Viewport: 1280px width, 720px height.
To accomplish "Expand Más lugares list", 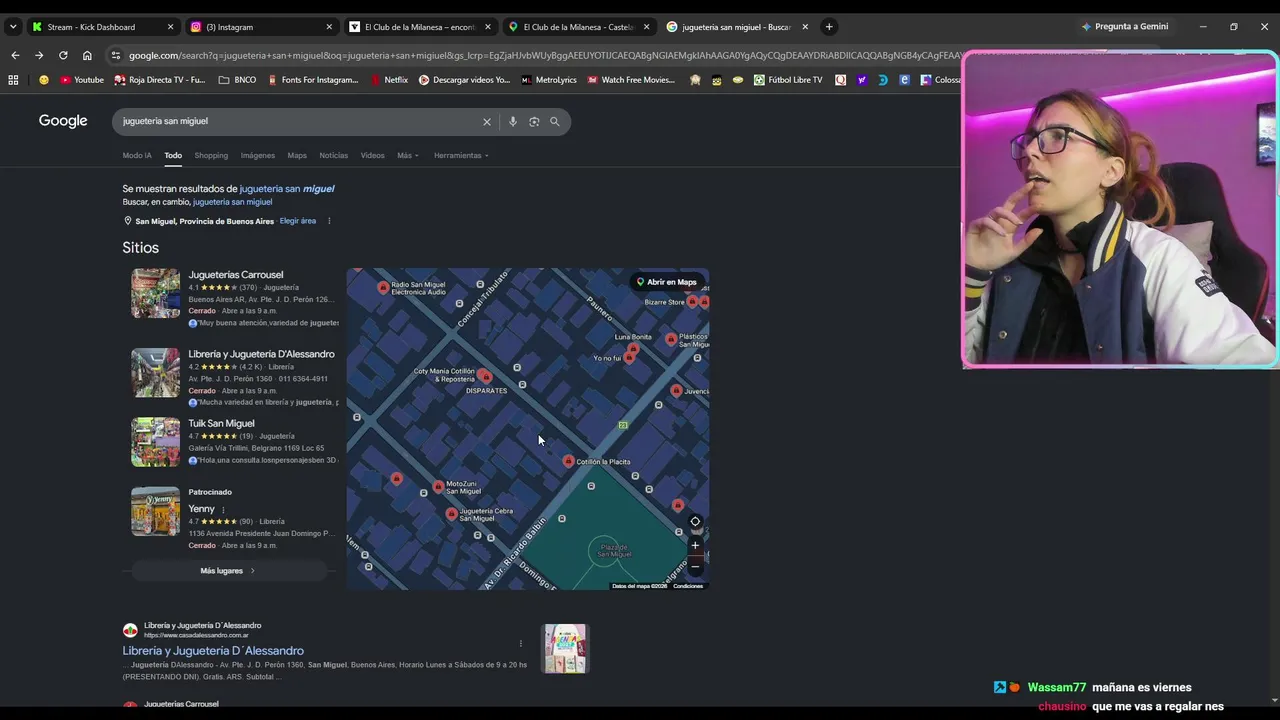I will point(228,571).
